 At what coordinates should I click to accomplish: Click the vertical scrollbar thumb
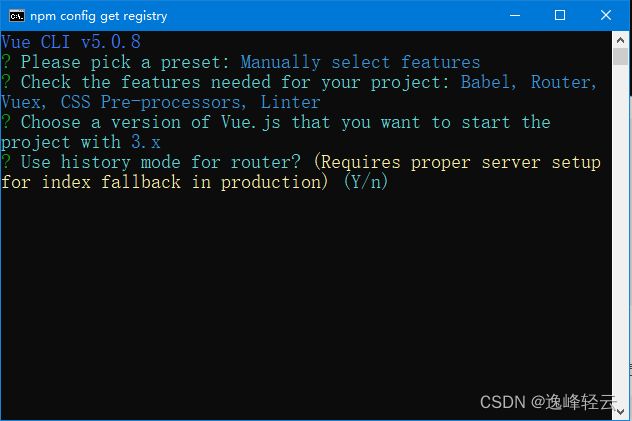(x=620, y=56)
